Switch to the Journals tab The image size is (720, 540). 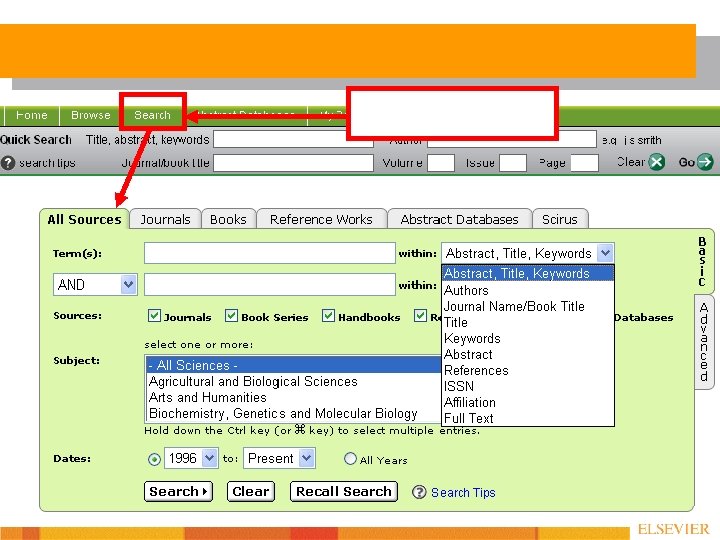pyautogui.click(x=165, y=219)
